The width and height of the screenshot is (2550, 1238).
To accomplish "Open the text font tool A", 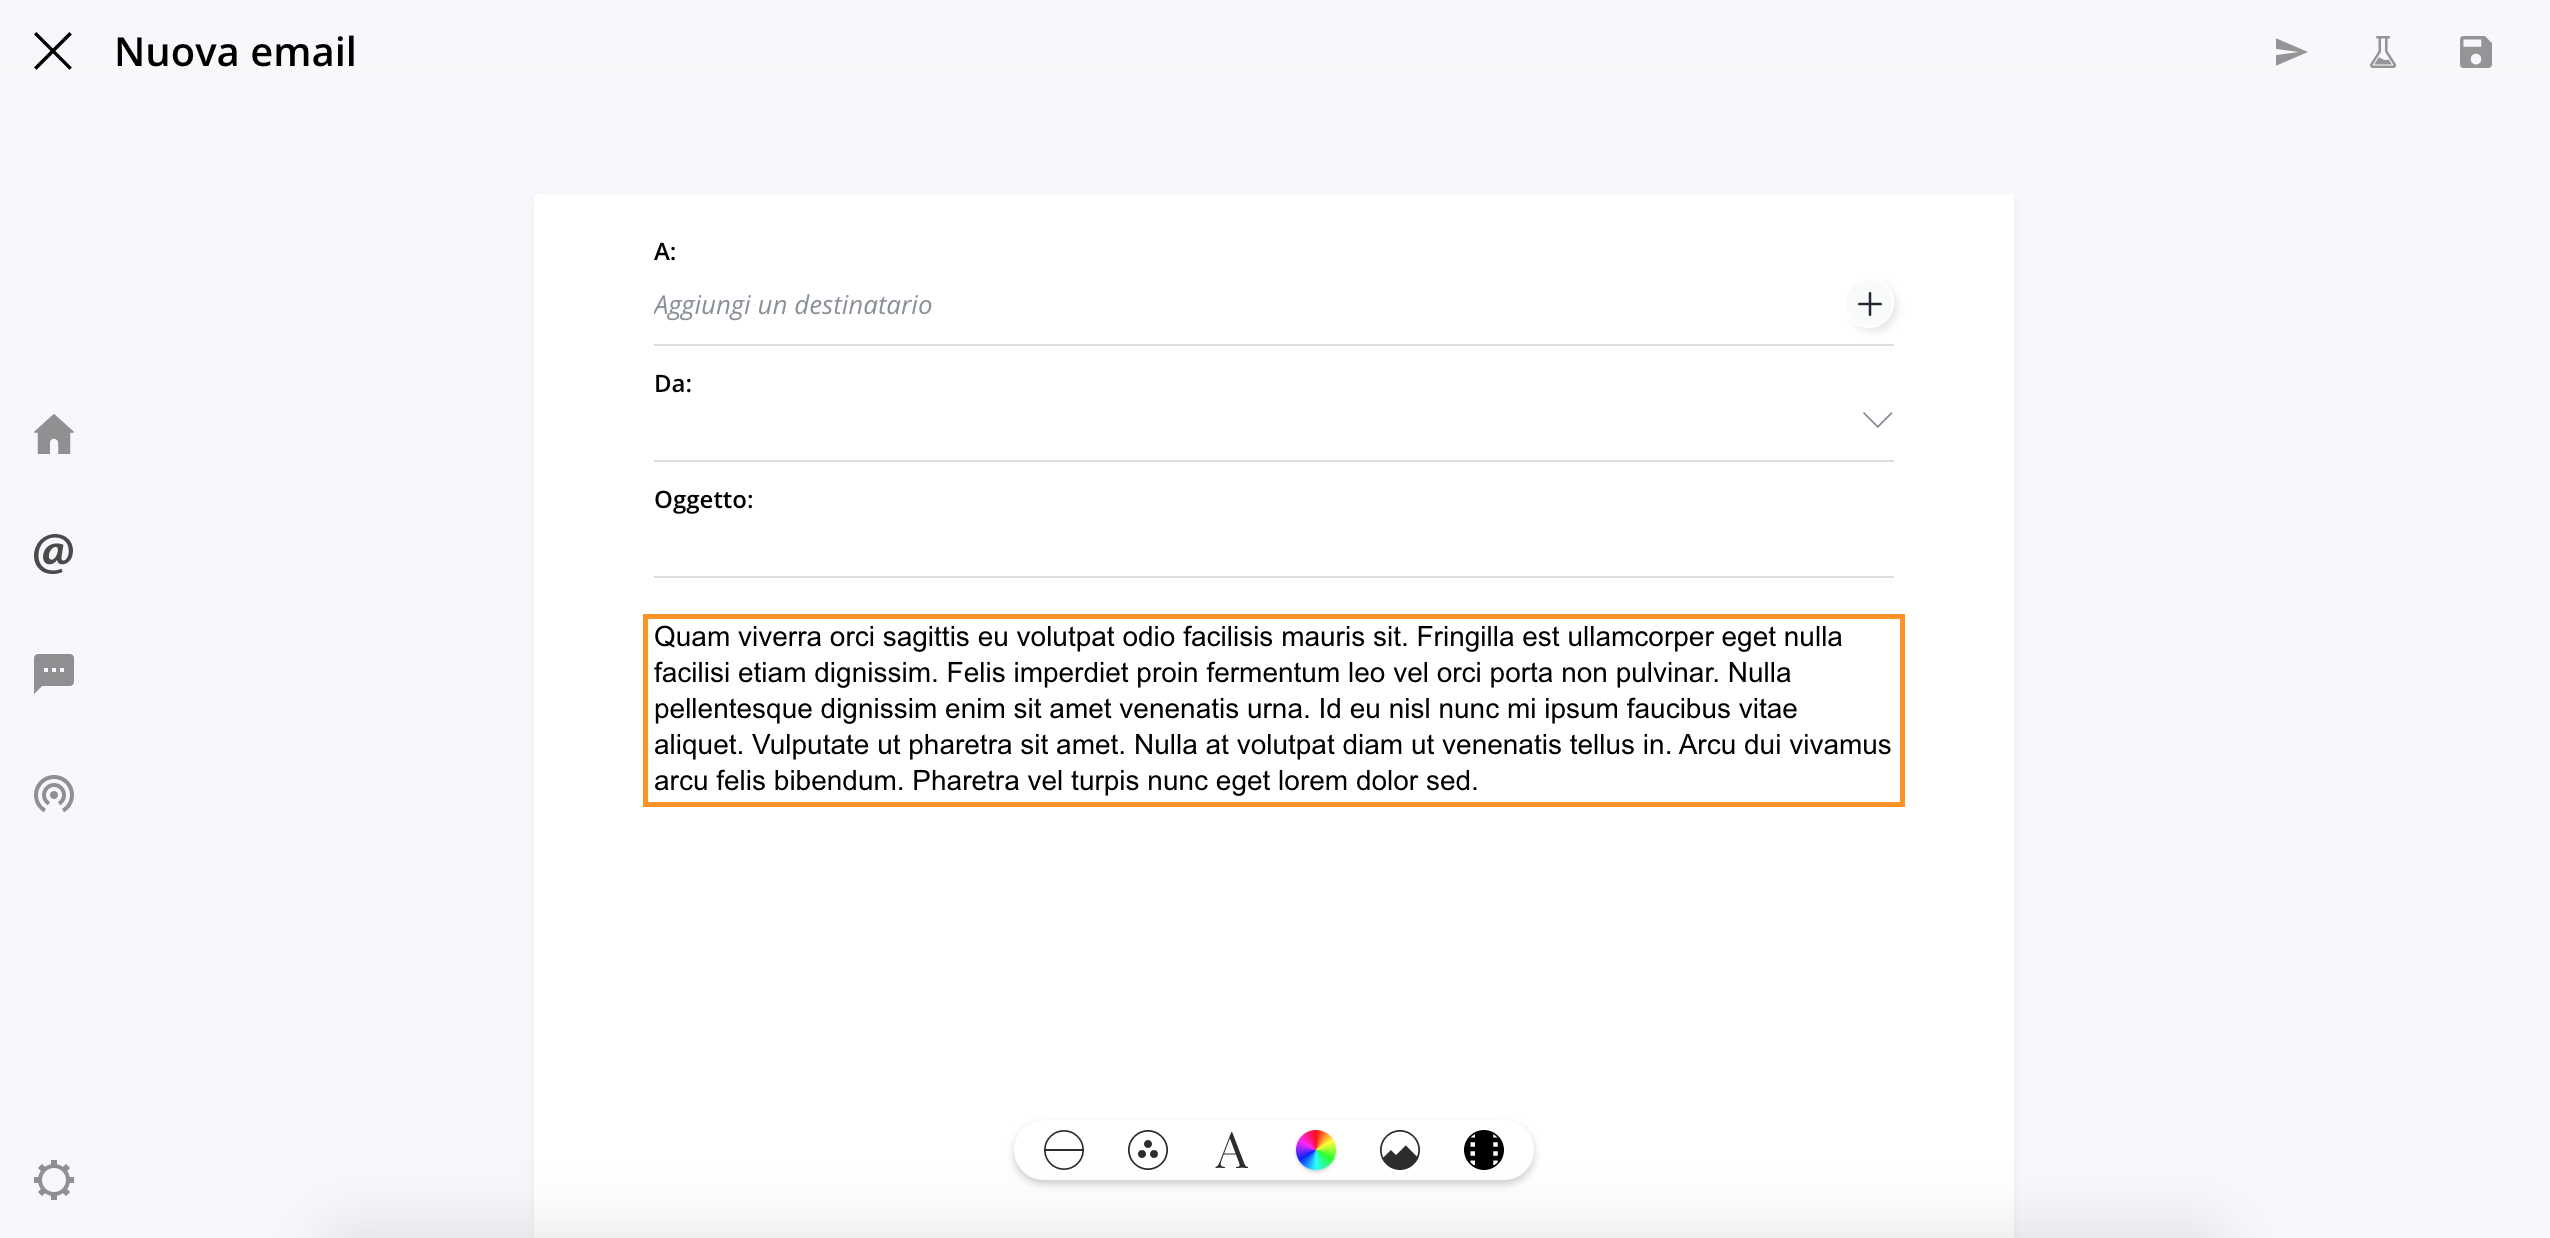I will coord(1232,1150).
